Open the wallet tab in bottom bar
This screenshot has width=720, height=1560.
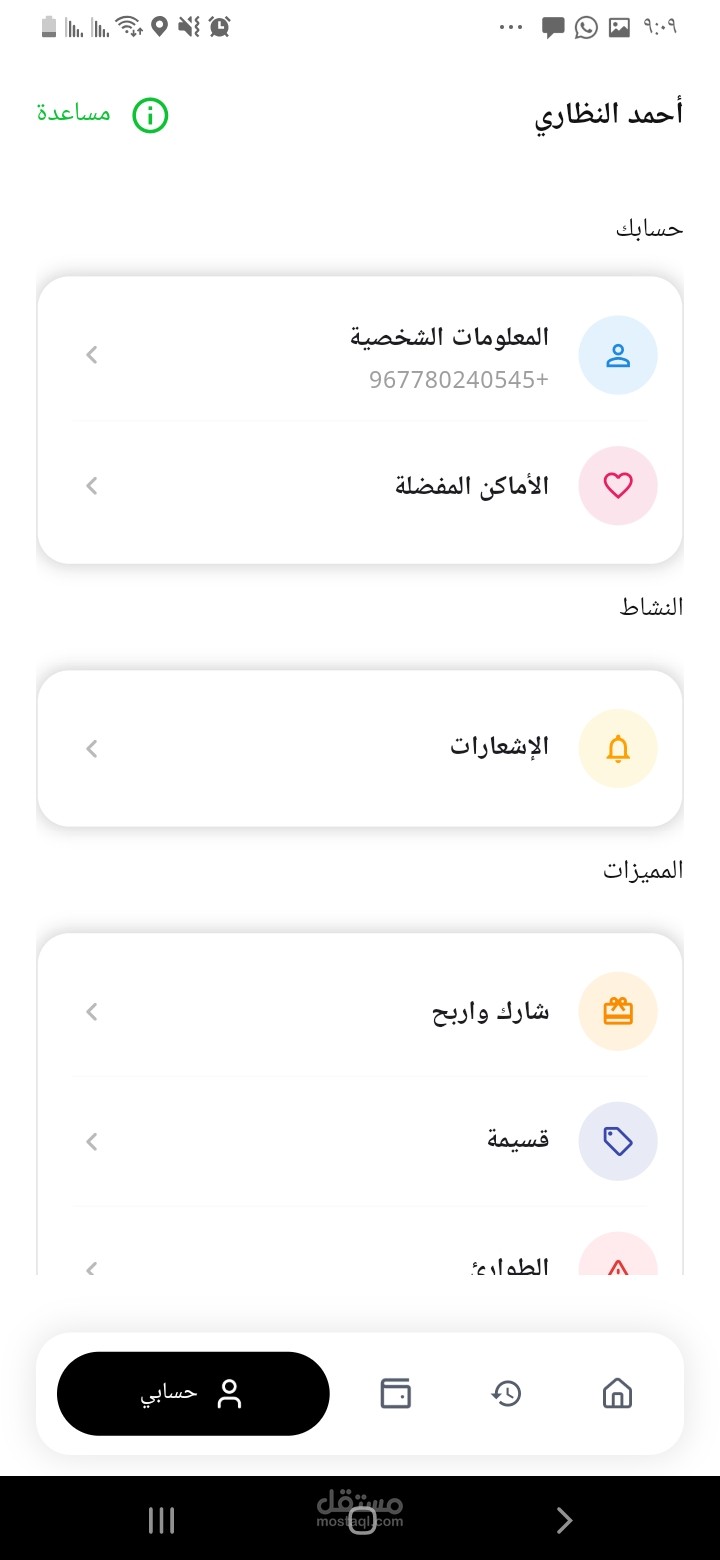pos(395,1393)
